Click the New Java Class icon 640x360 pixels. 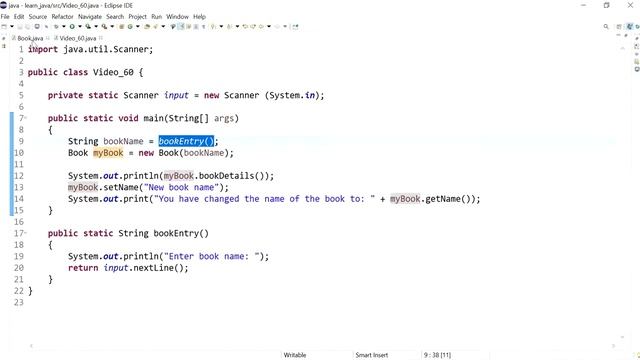pyautogui.click(x=130, y=27)
